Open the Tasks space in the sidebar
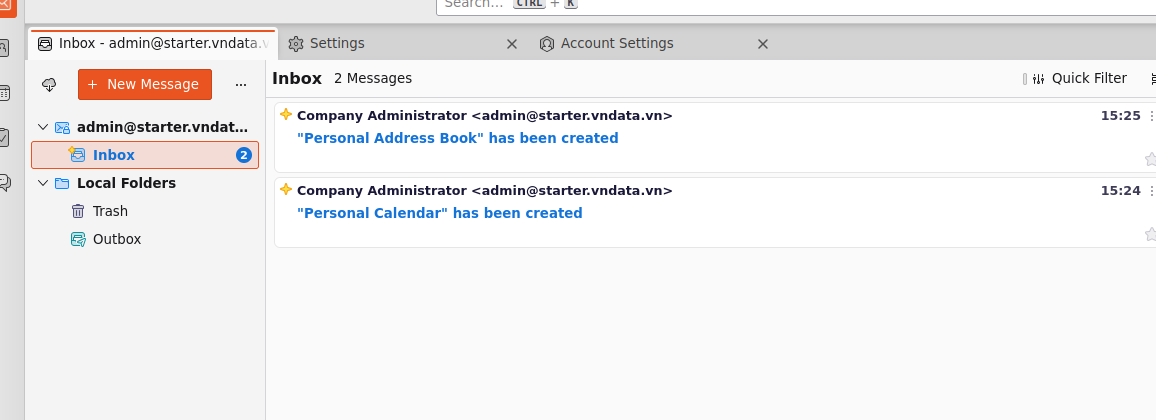The width and height of the screenshot is (1156, 420). (5, 137)
